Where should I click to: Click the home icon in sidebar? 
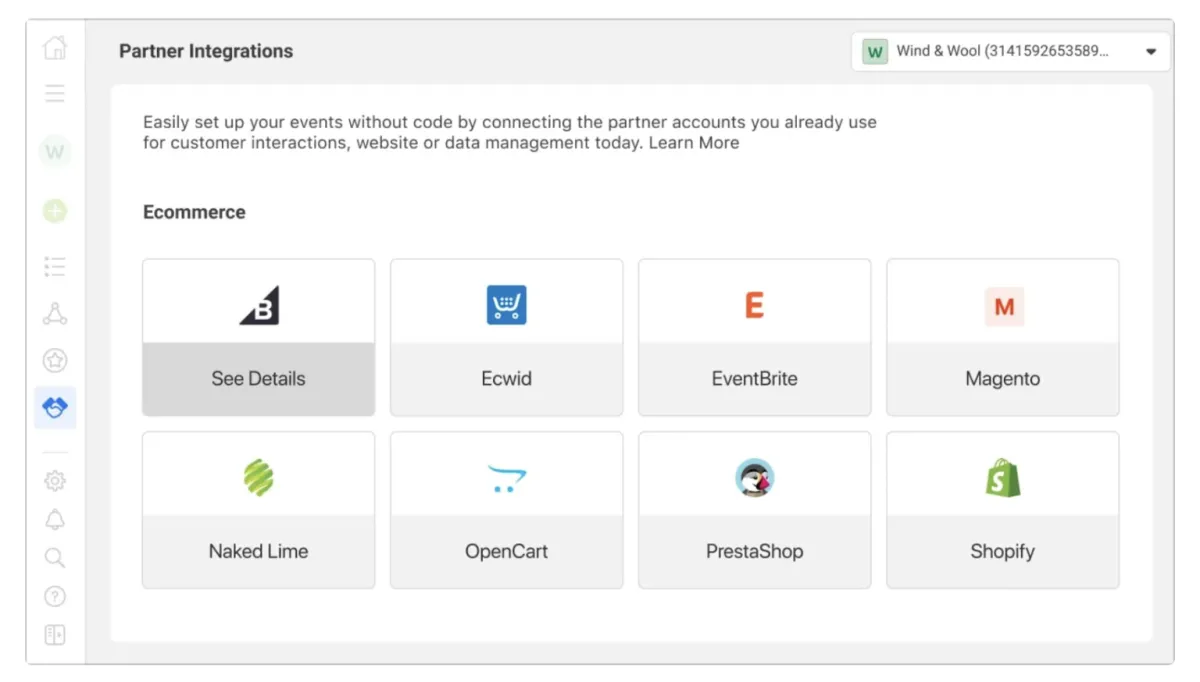pyautogui.click(x=55, y=47)
